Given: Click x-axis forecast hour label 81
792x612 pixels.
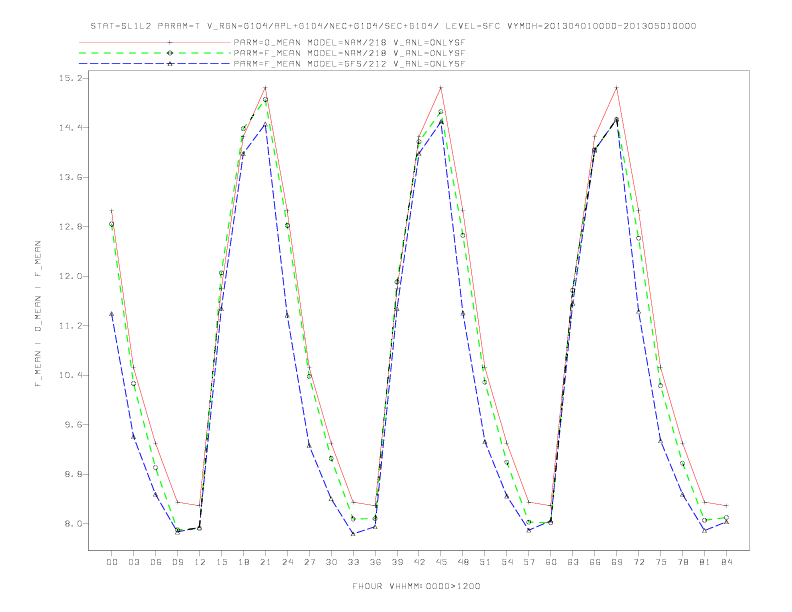Looking at the screenshot, I should pos(705,562).
